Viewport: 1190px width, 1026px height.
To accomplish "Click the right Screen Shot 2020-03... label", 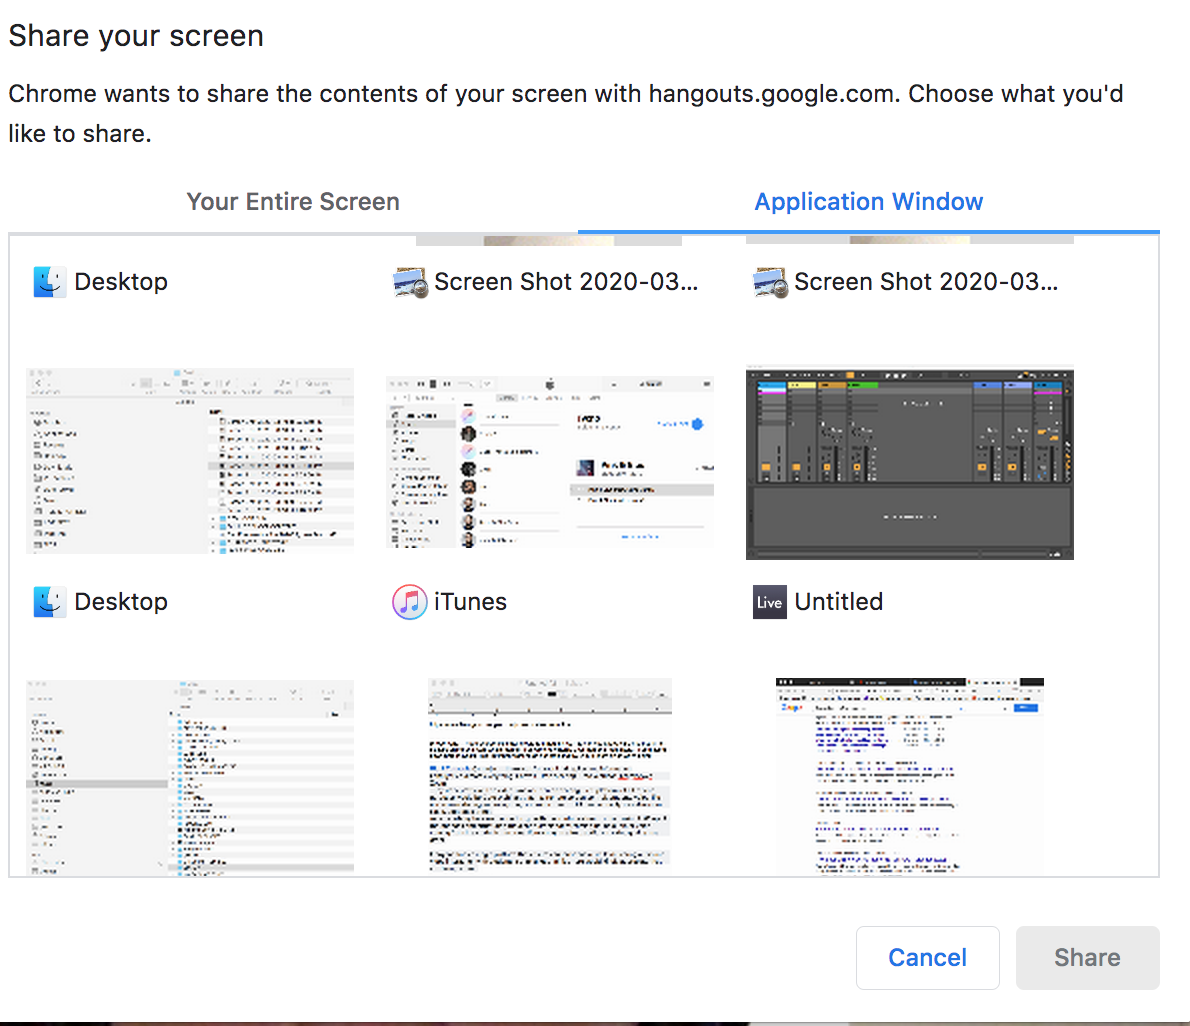I will pos(926,282).
